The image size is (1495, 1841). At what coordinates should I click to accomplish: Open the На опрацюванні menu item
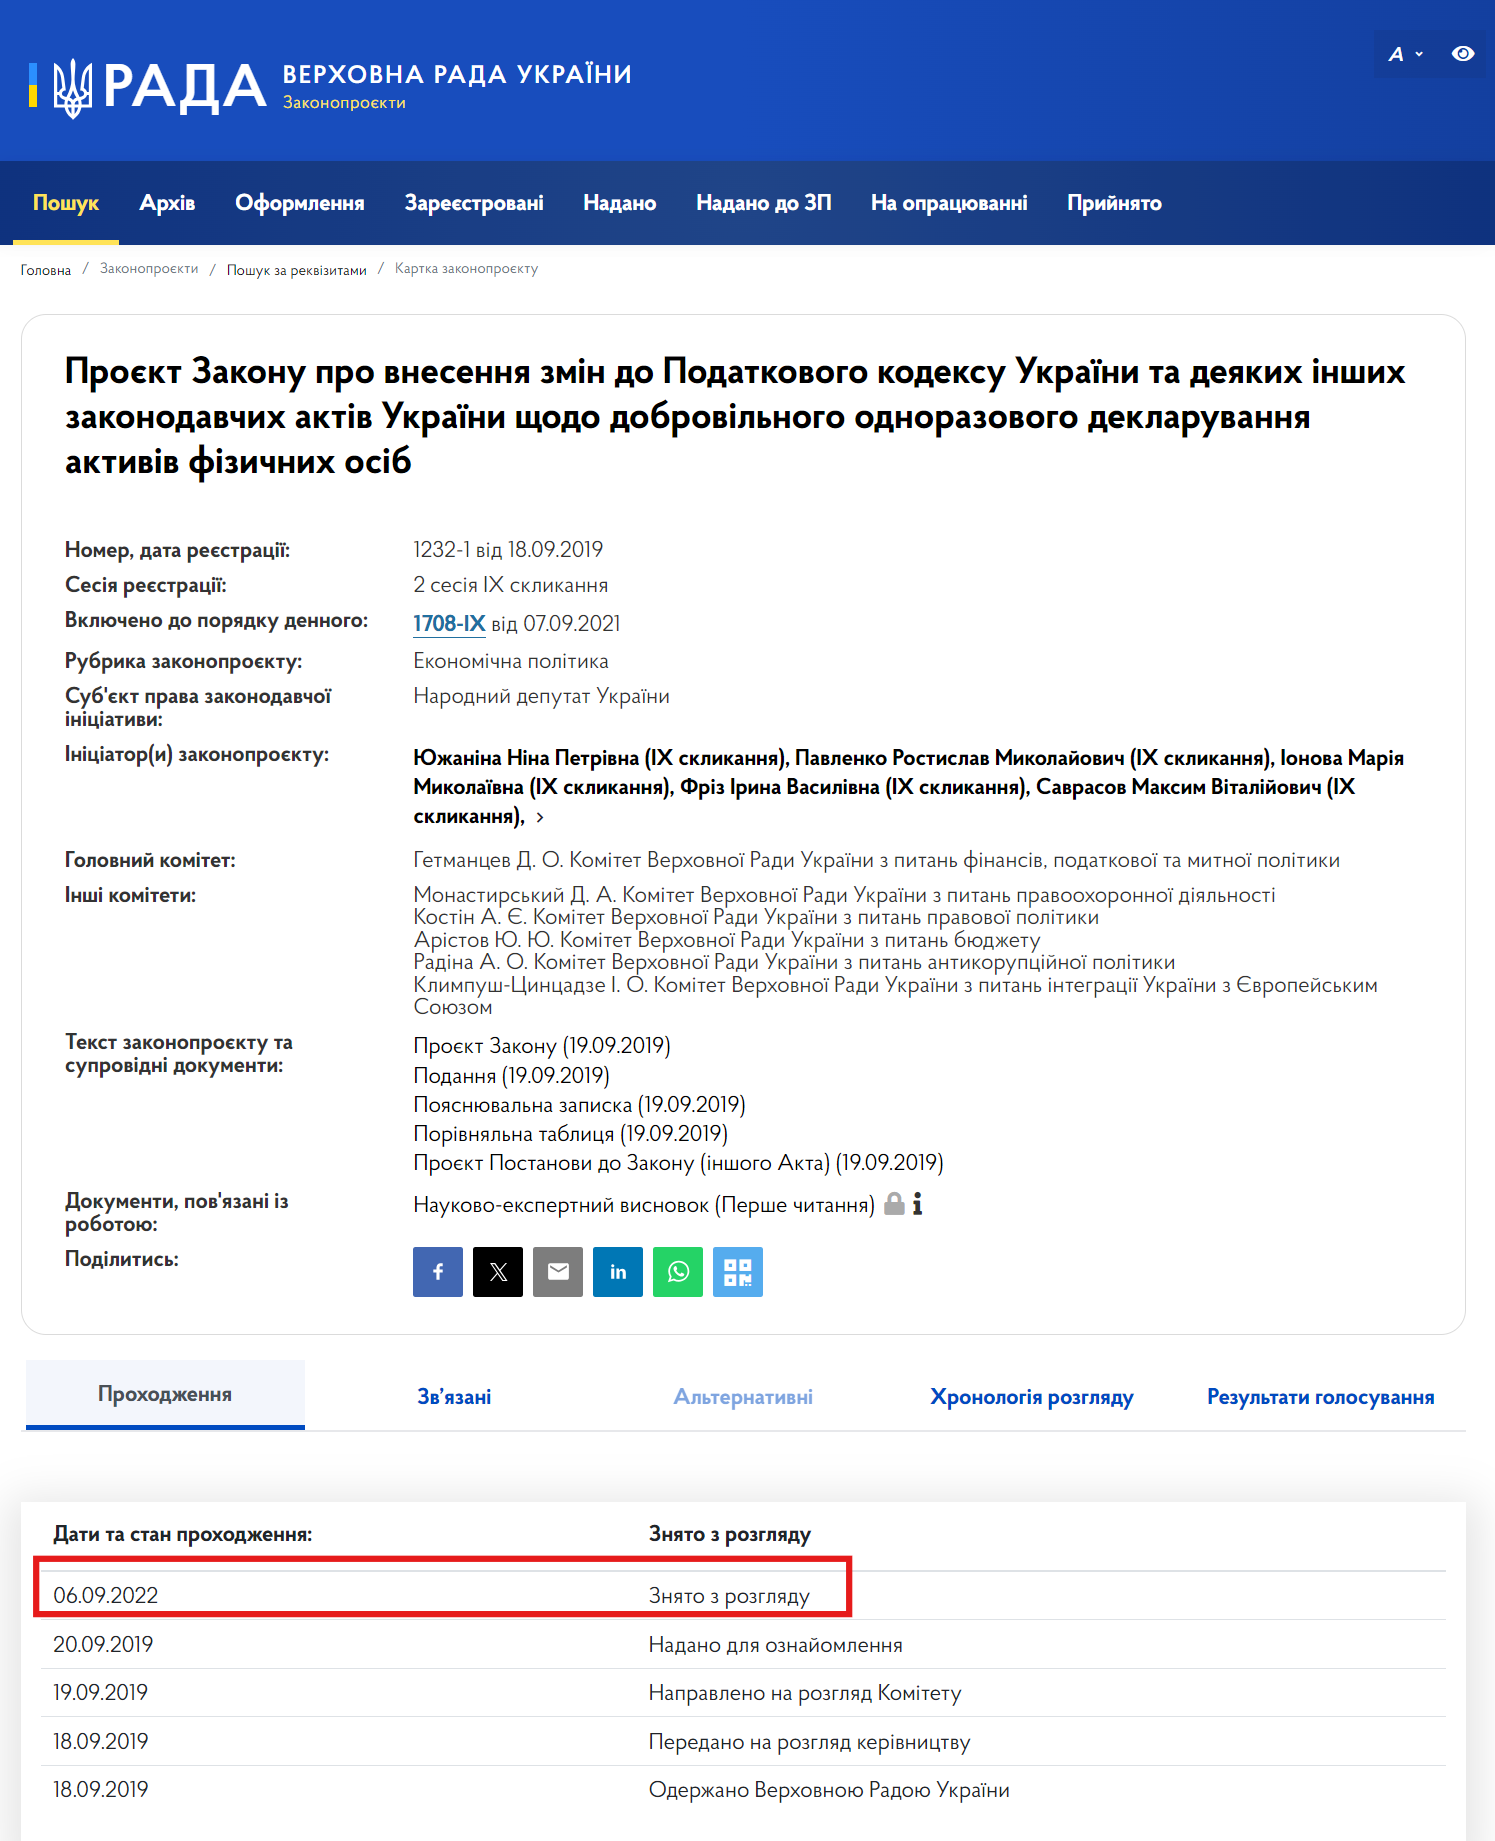point(949,203)
